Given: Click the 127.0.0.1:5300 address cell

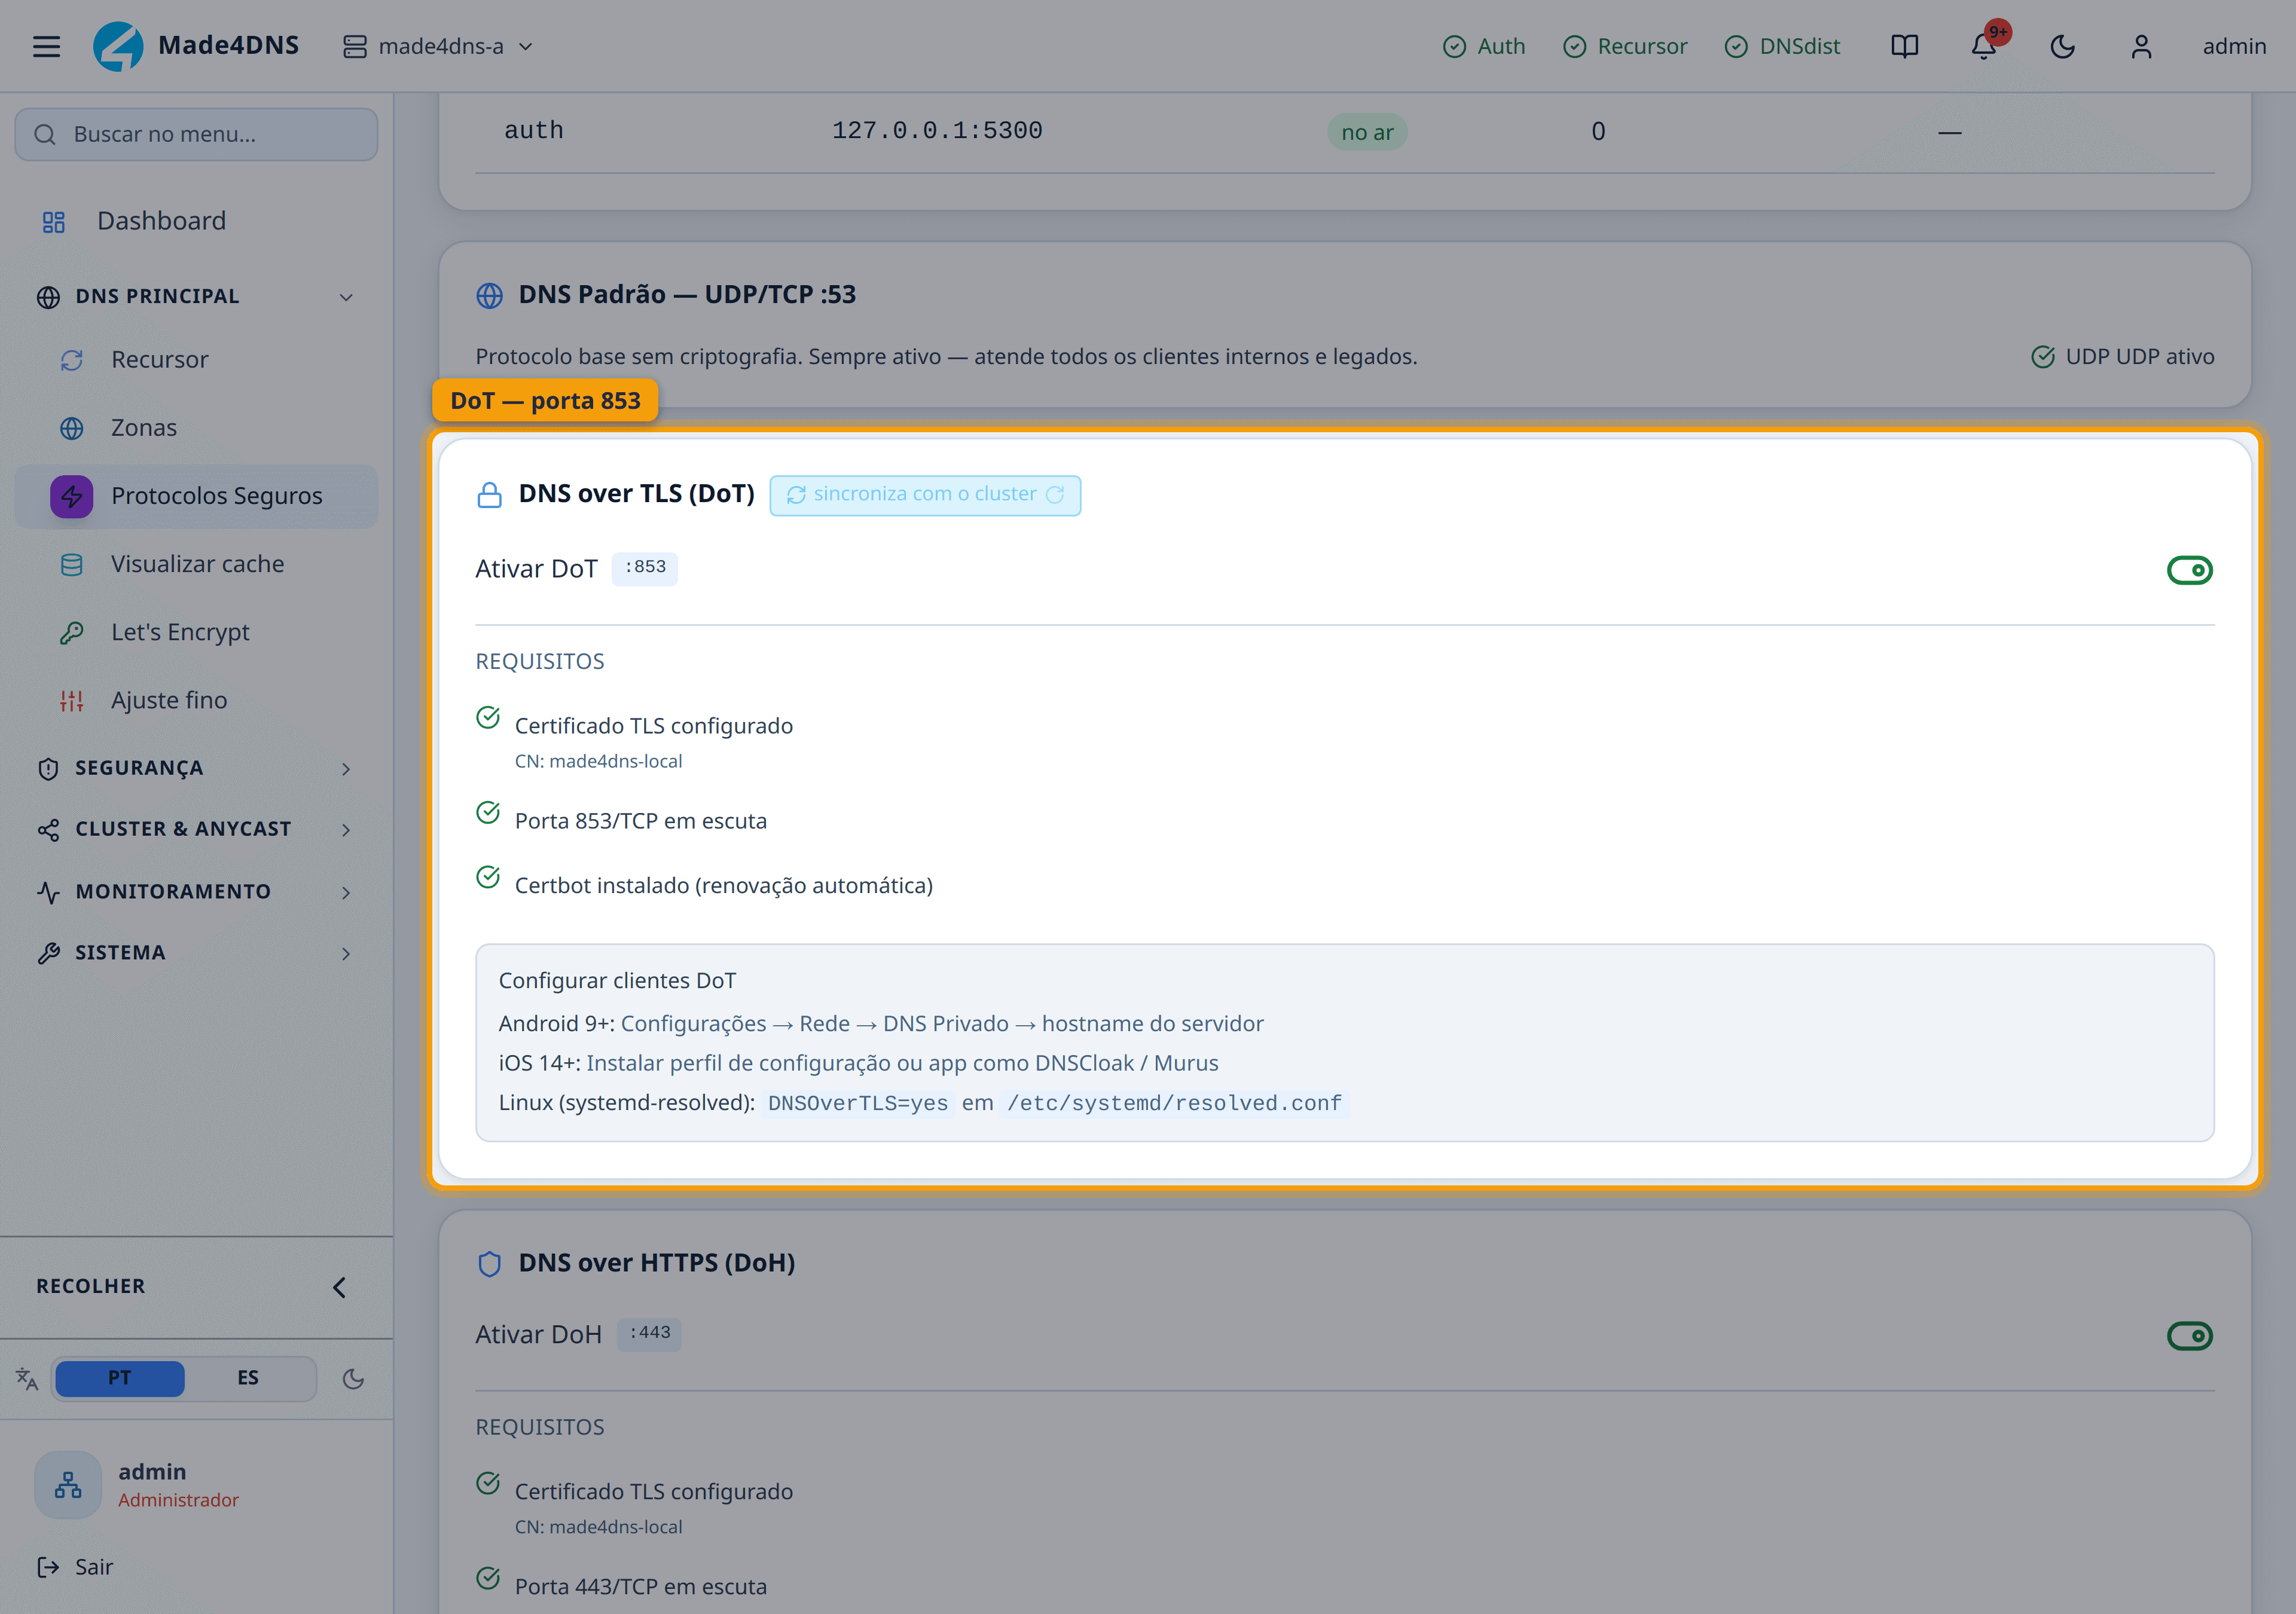Looking at the screenshot, I should point(937,131).
